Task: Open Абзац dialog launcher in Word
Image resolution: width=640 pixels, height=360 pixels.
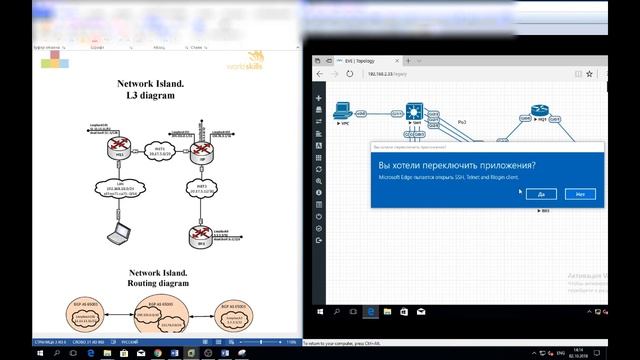Action: pos(187,48)
